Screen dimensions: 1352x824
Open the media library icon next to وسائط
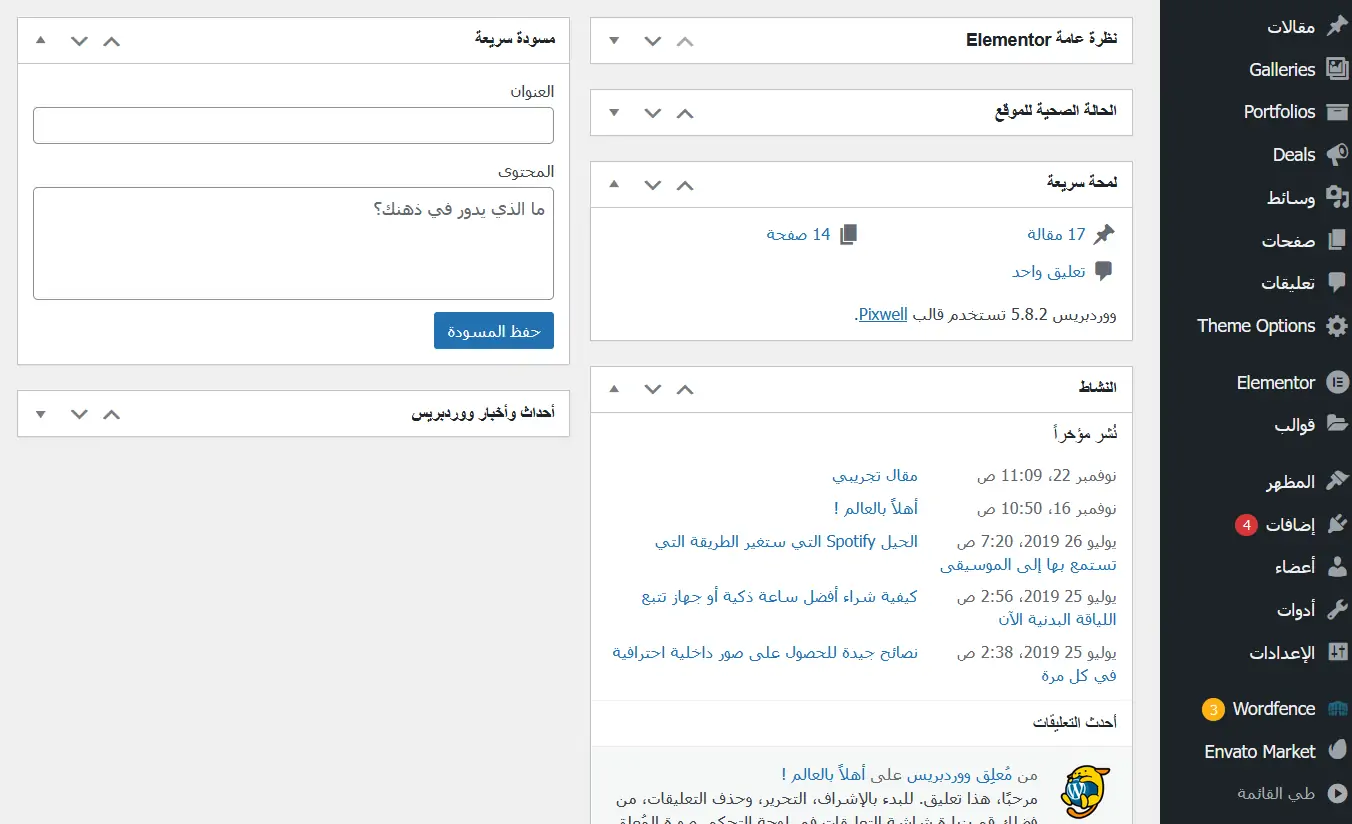pos(1336,198)
